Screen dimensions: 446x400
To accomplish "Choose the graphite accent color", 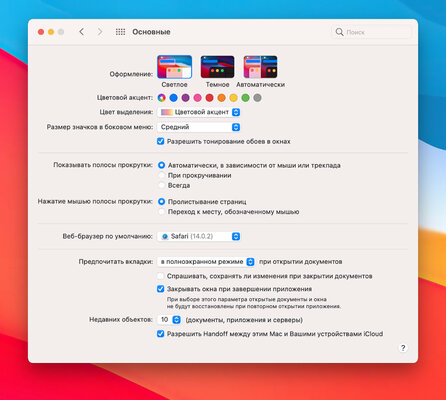I will click(257, 98).
